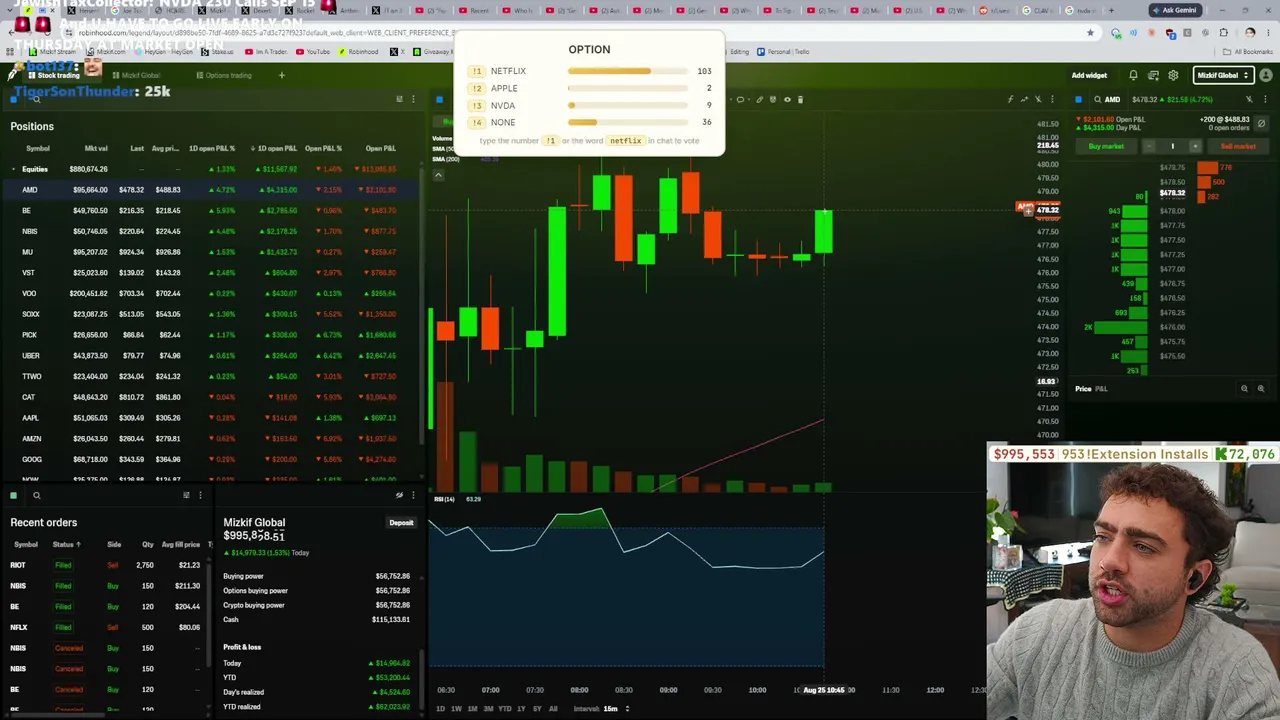The height and width of the screenshot is (720, 1280).
Task: Click the browser bookmark star icon
Action: (x=1090, y=33)
